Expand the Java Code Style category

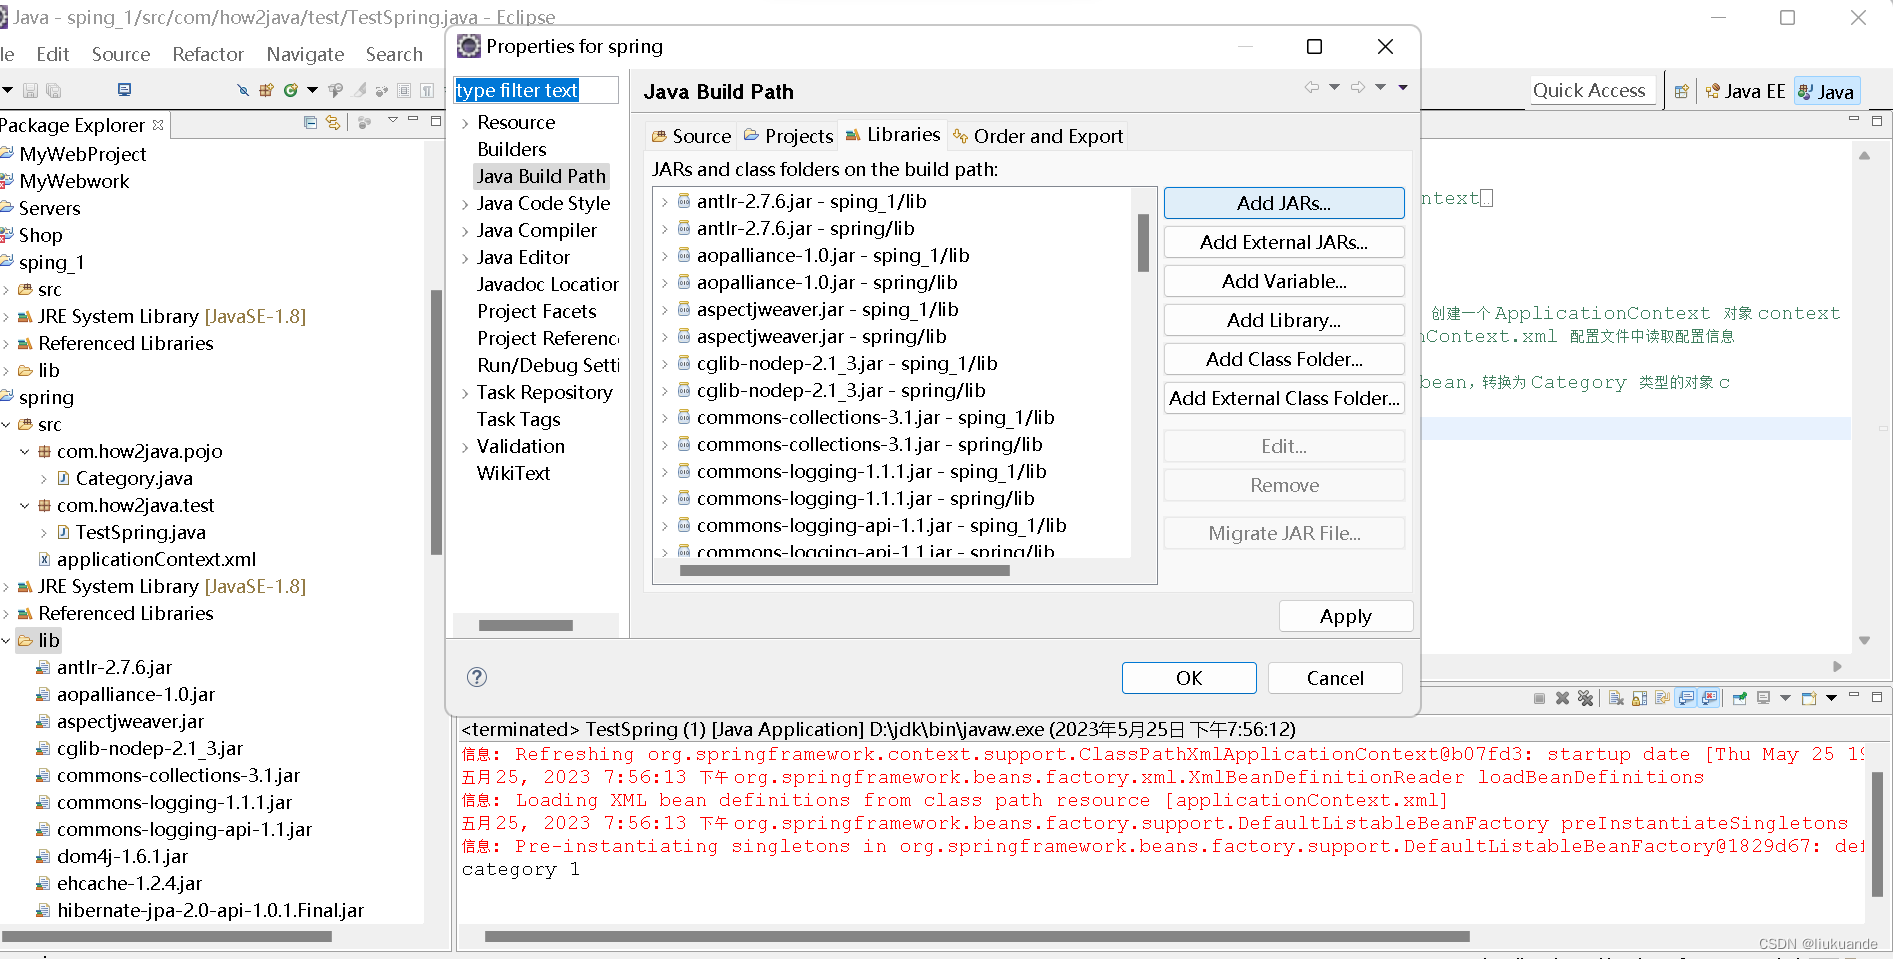point(465,204)
